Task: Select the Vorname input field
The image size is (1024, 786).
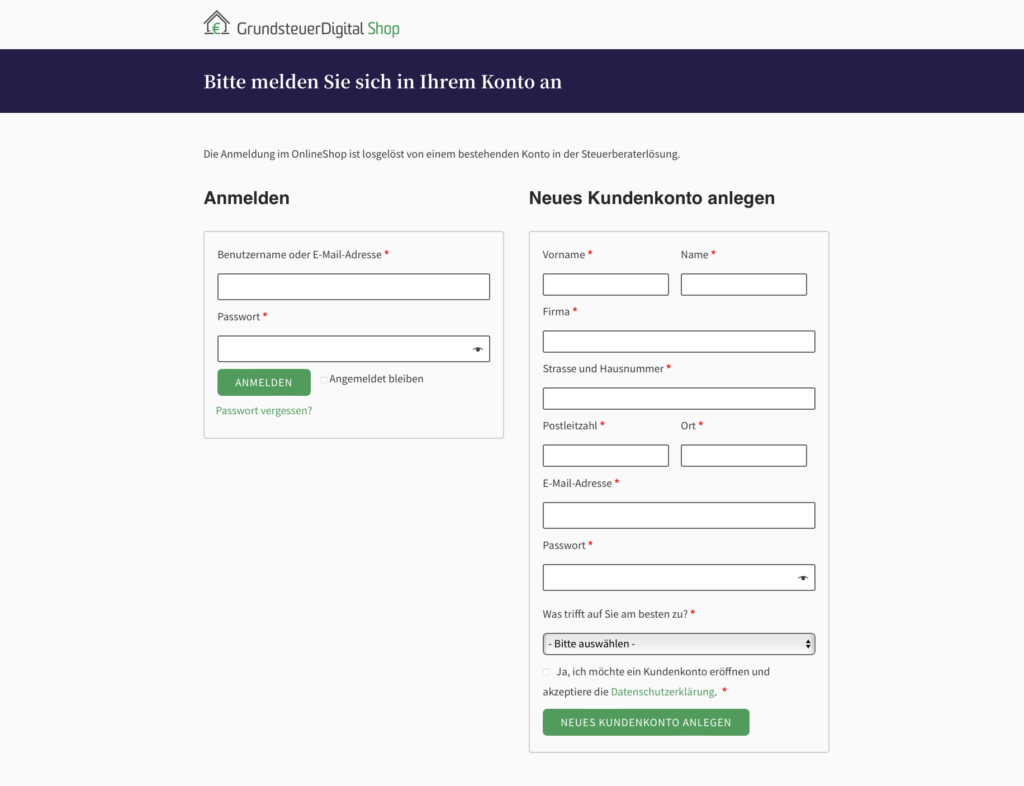Action: [x=605, y=285]
